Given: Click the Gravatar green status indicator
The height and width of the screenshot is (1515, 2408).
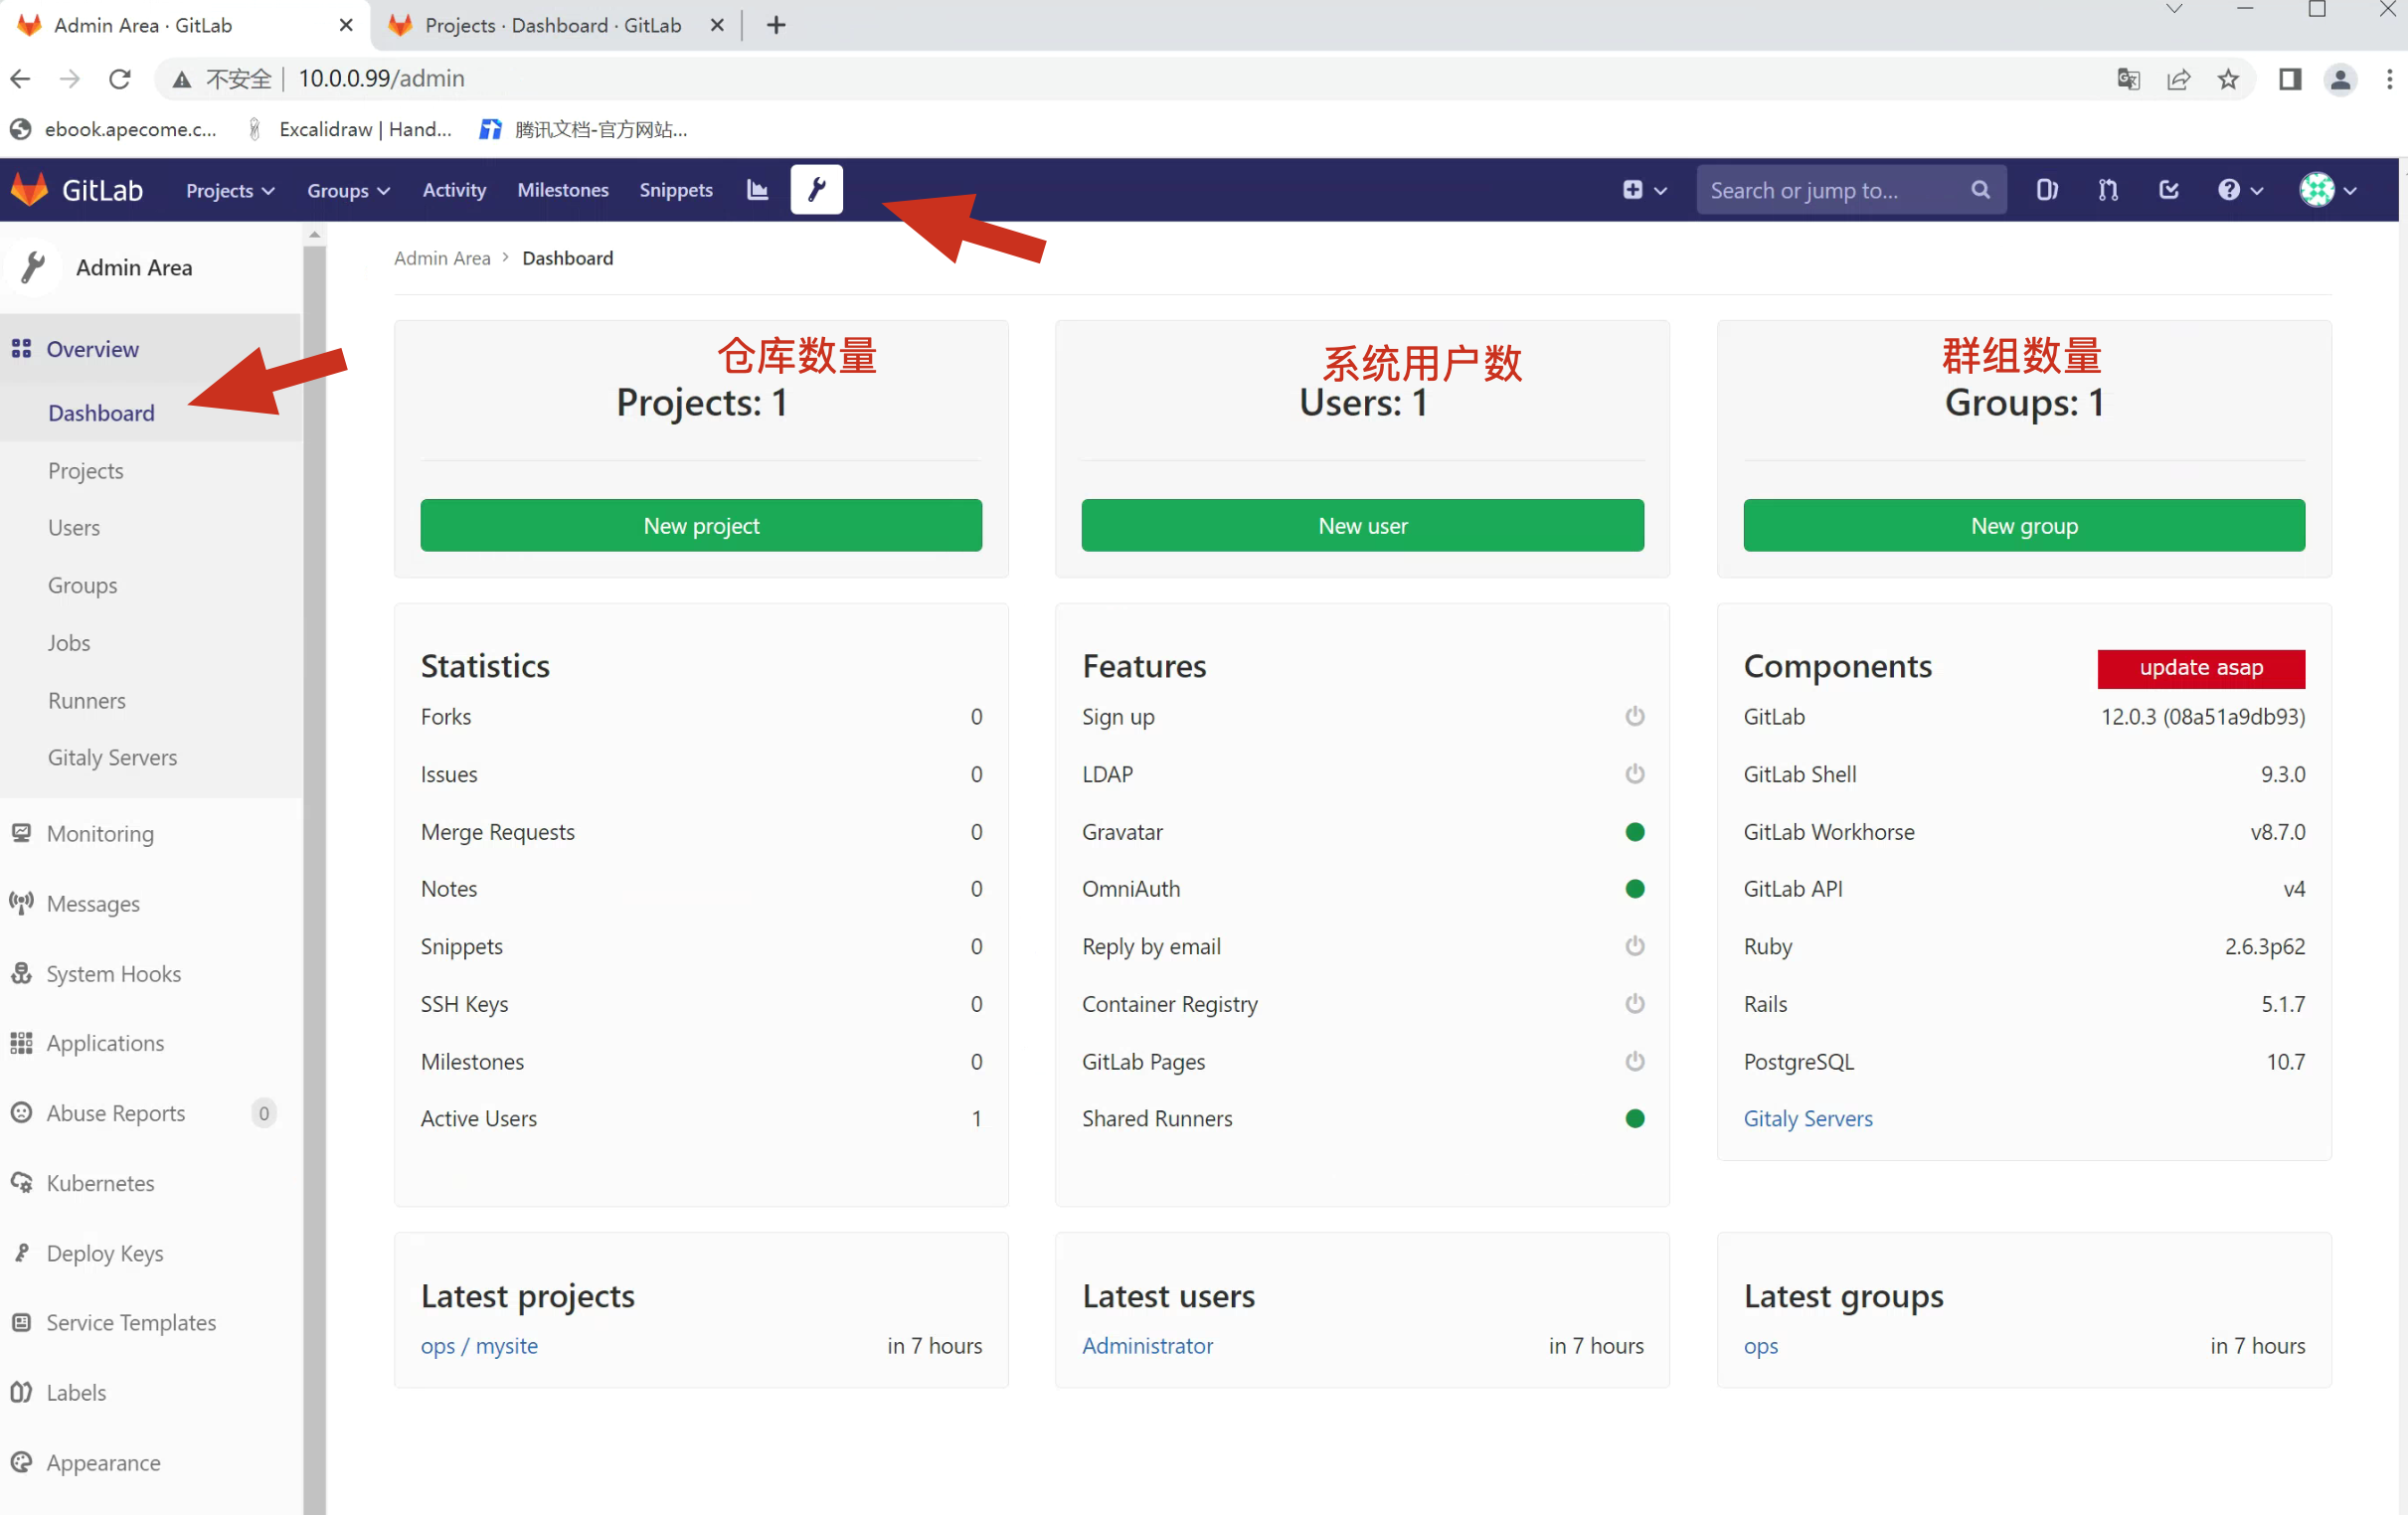Looking at the screenshot, I should [1634, 832].
